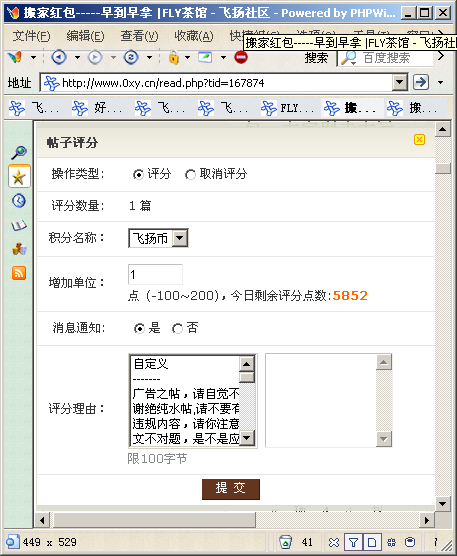This screenshot has width=457, height=556.
Task: Switch to the last 擦... tab
Action: tap(416, 108)
